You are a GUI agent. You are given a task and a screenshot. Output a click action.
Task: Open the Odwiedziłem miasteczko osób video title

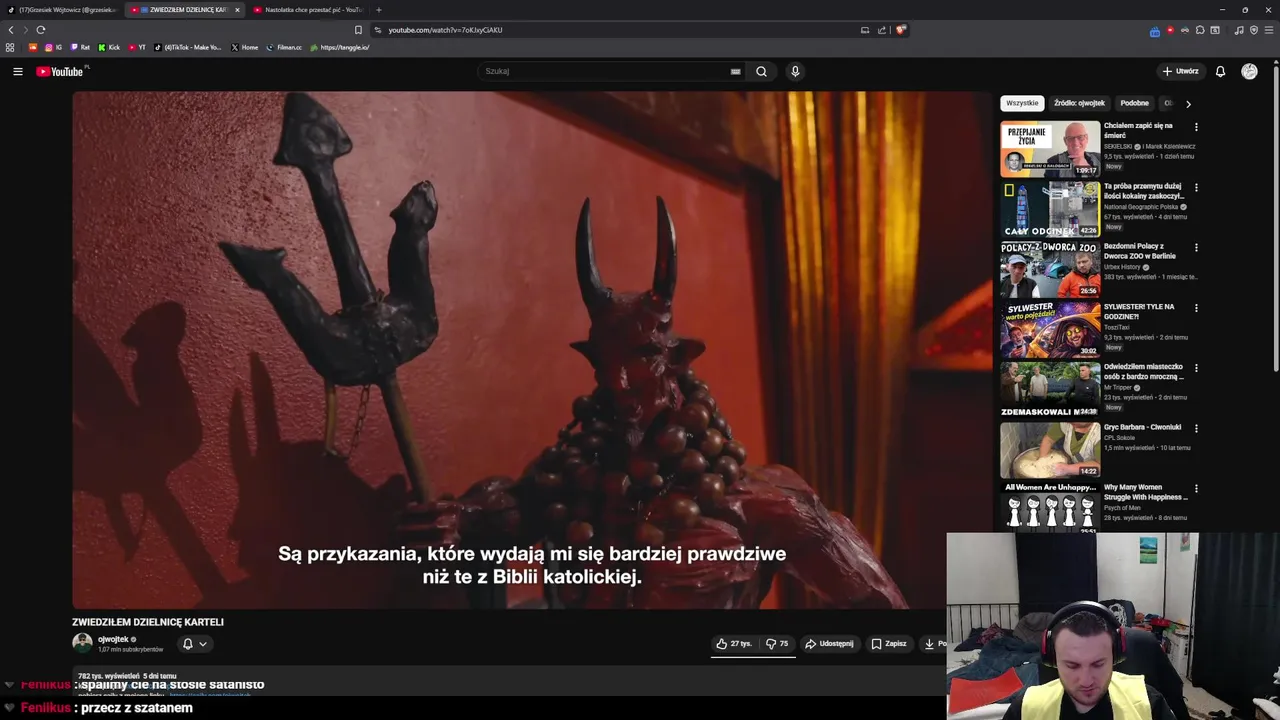[x=1144, y=372]
